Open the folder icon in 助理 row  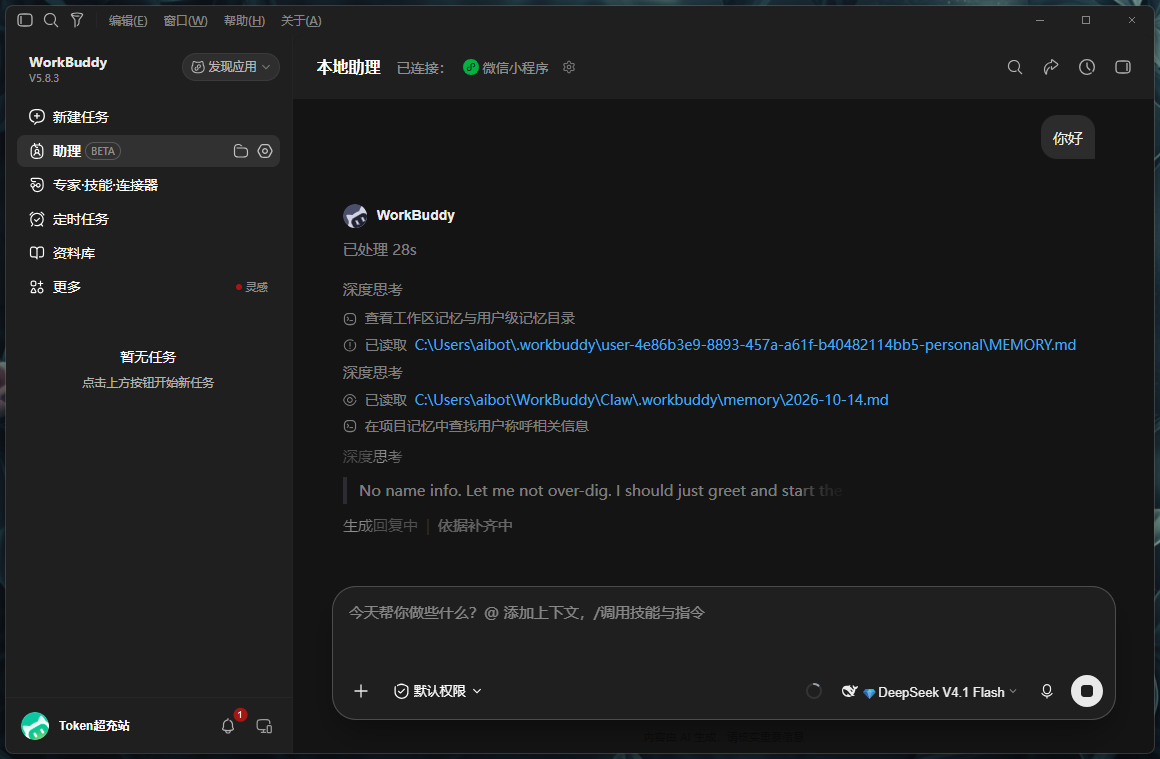point(240,151)
